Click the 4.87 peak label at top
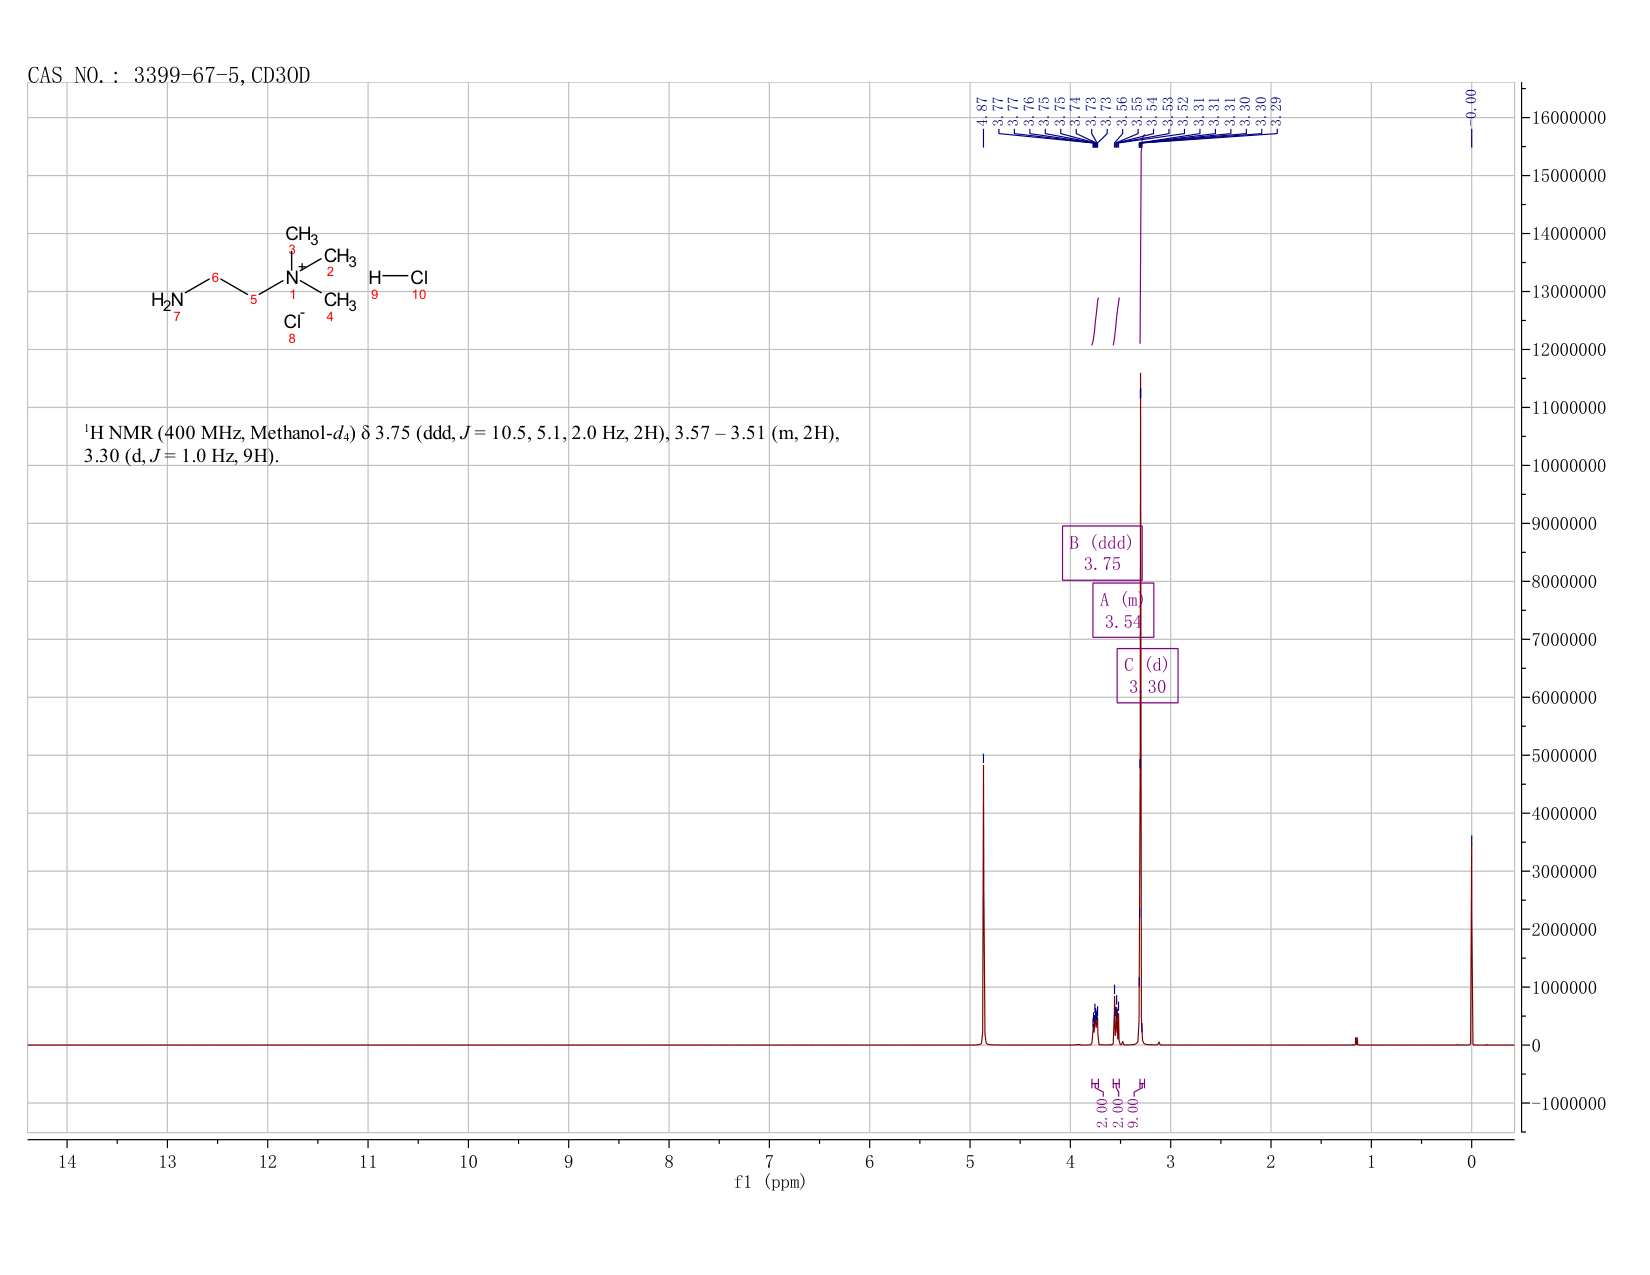The width and height of the screenshot is (1650, 1275). pos(982,110)
